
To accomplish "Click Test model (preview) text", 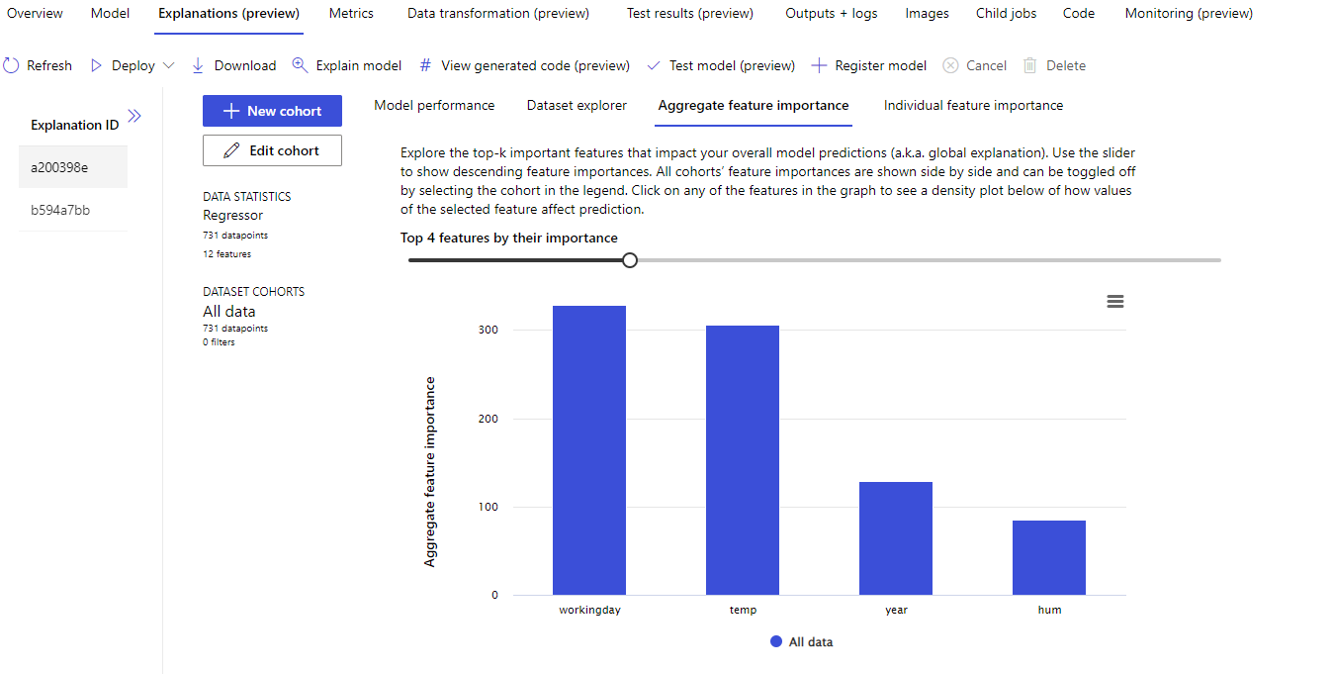I will (732, 65).
